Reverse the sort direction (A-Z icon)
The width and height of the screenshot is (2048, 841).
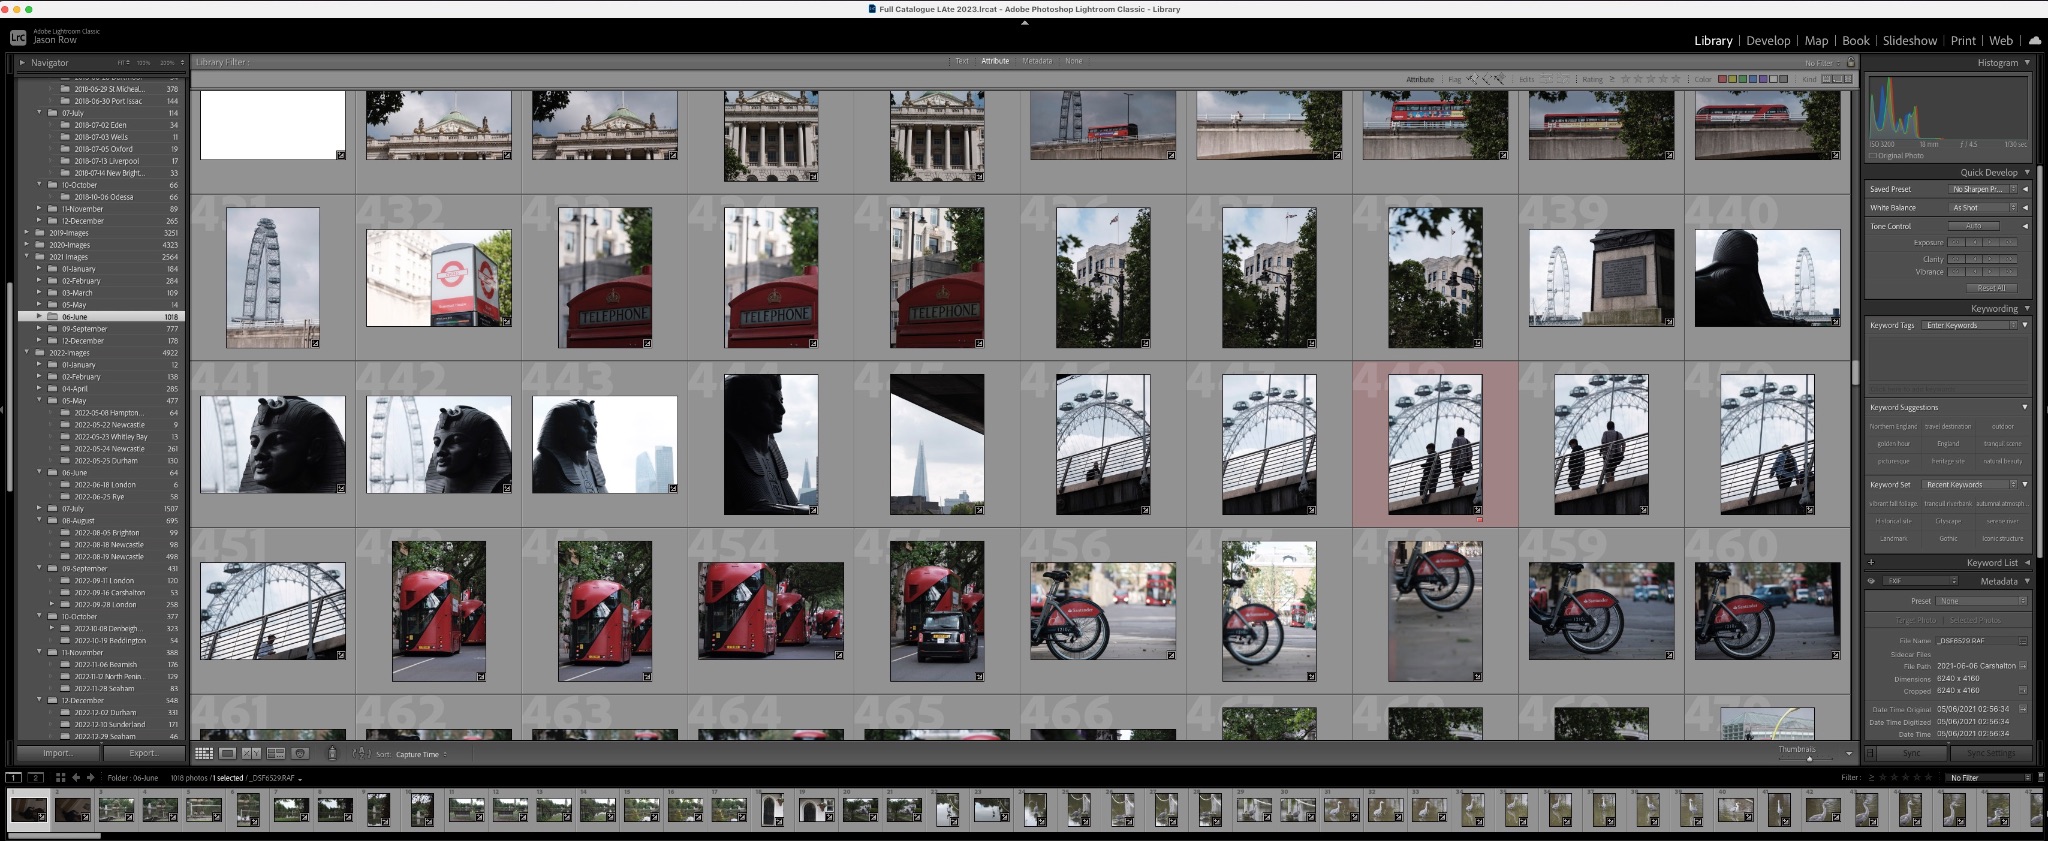tap(361, 753)
